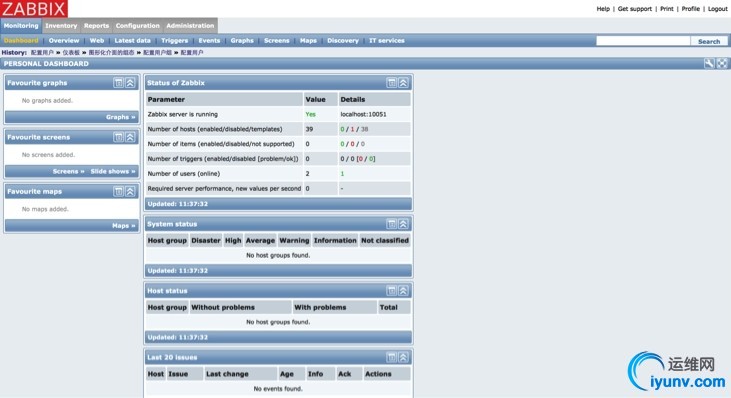Click 'No graphs added.' text

47,101
